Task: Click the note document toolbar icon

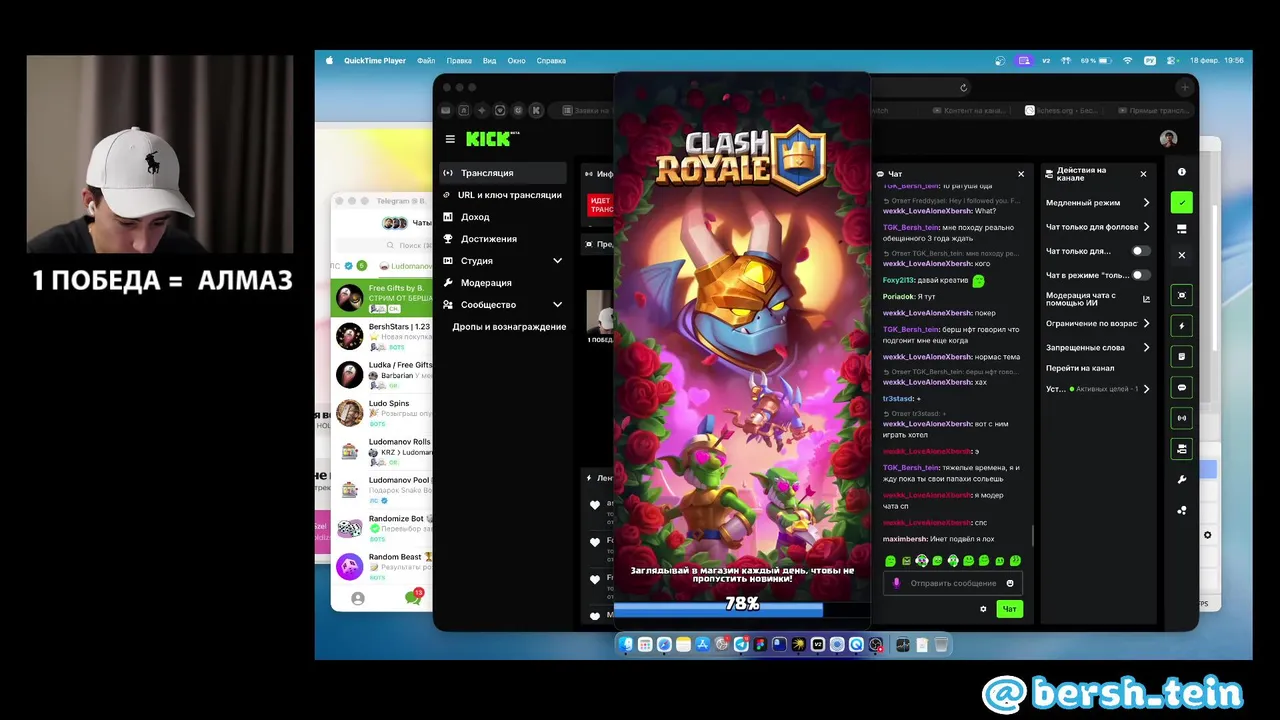Action: pos(1181,357)
